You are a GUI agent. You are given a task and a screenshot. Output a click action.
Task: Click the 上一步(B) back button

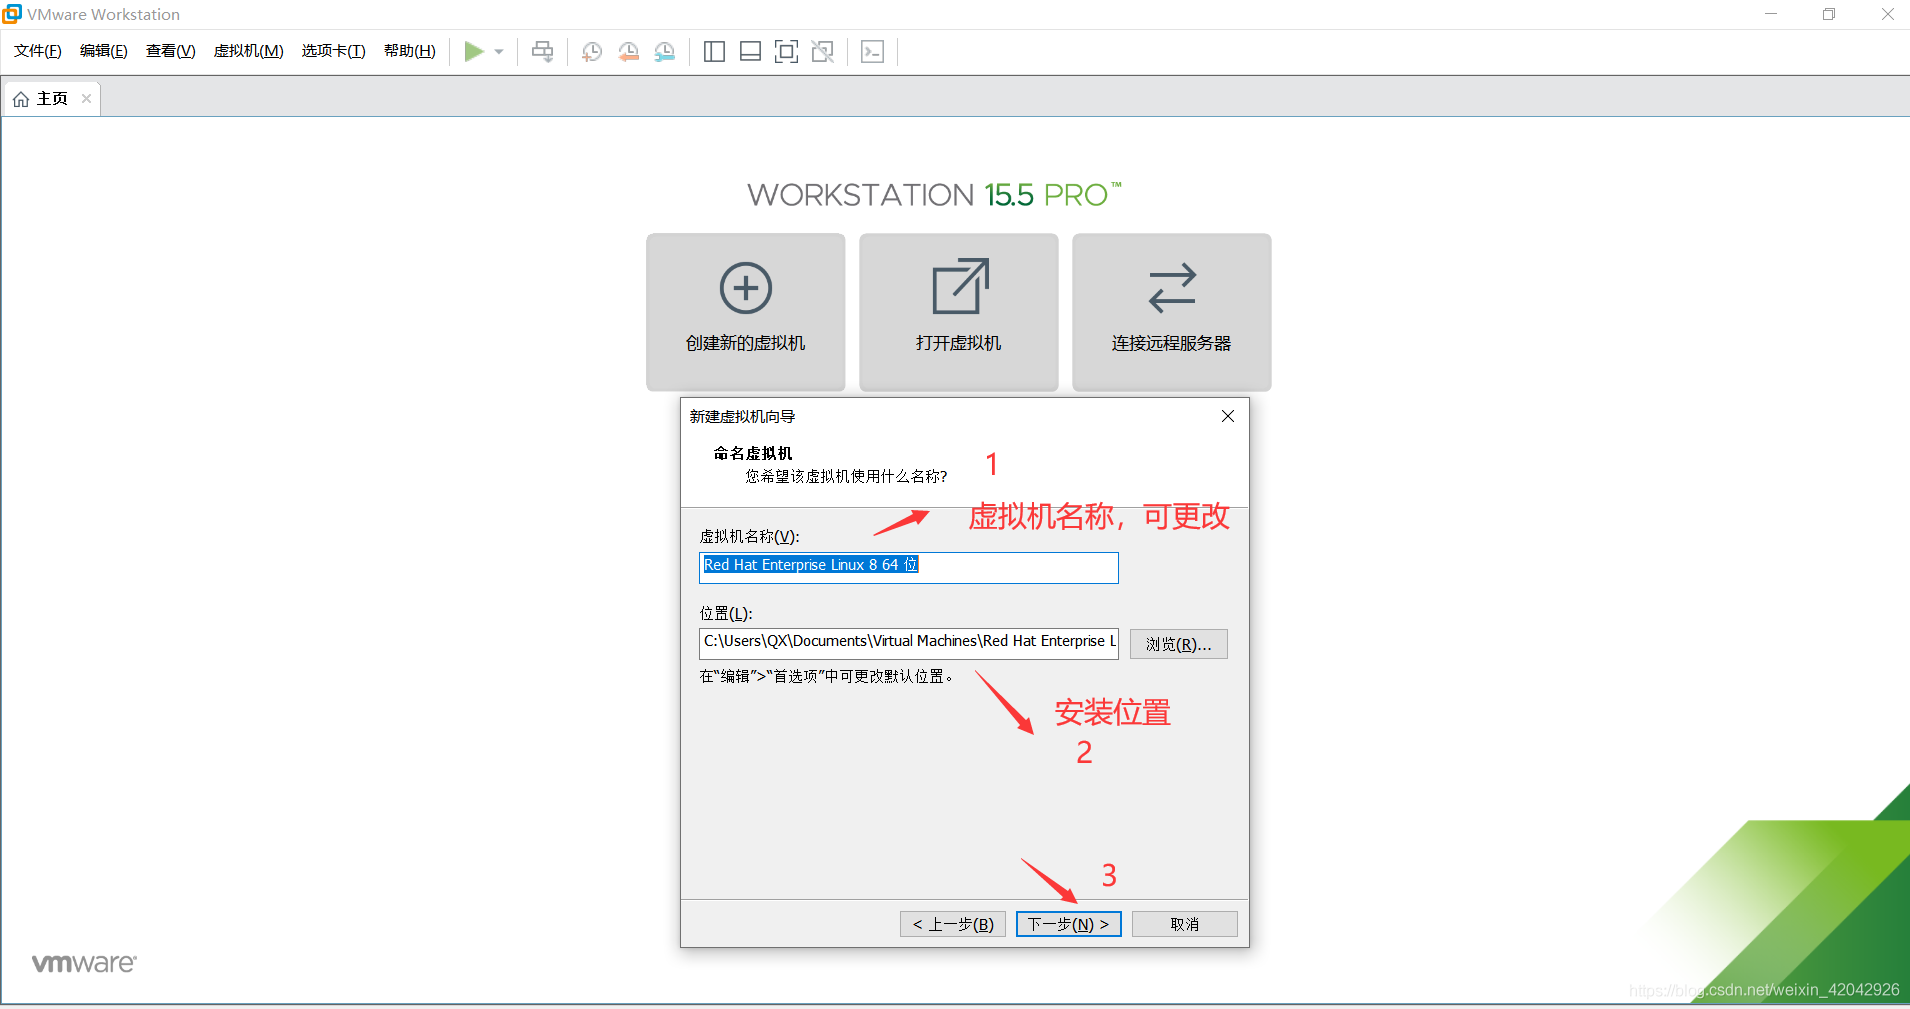[x=953, y=924]
